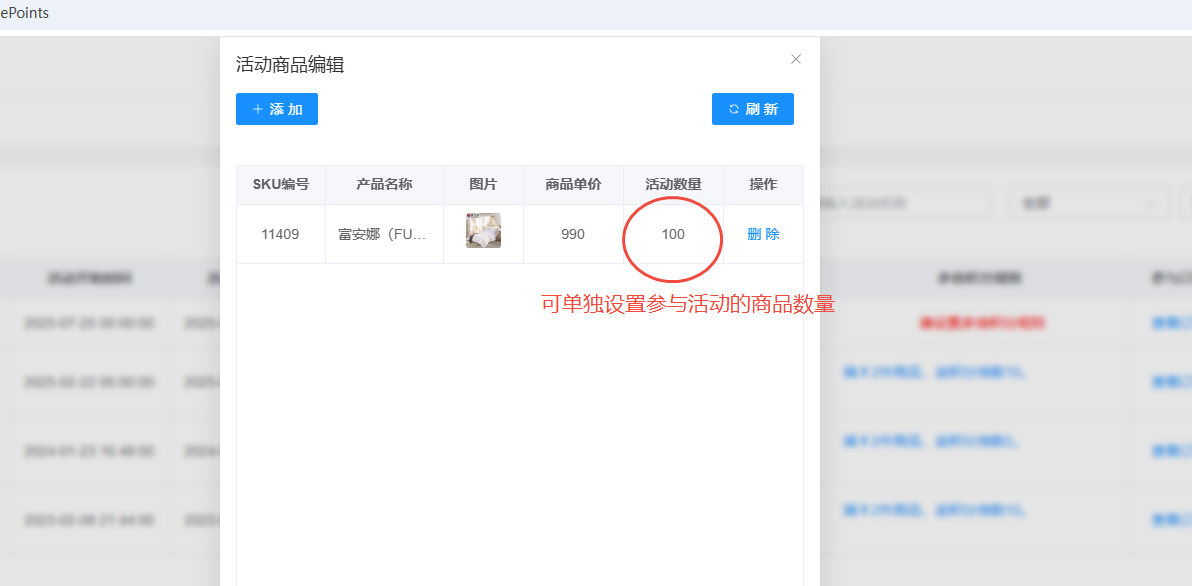
Task: Delete product 11409 via 删除 link
Action: (763, 234)
